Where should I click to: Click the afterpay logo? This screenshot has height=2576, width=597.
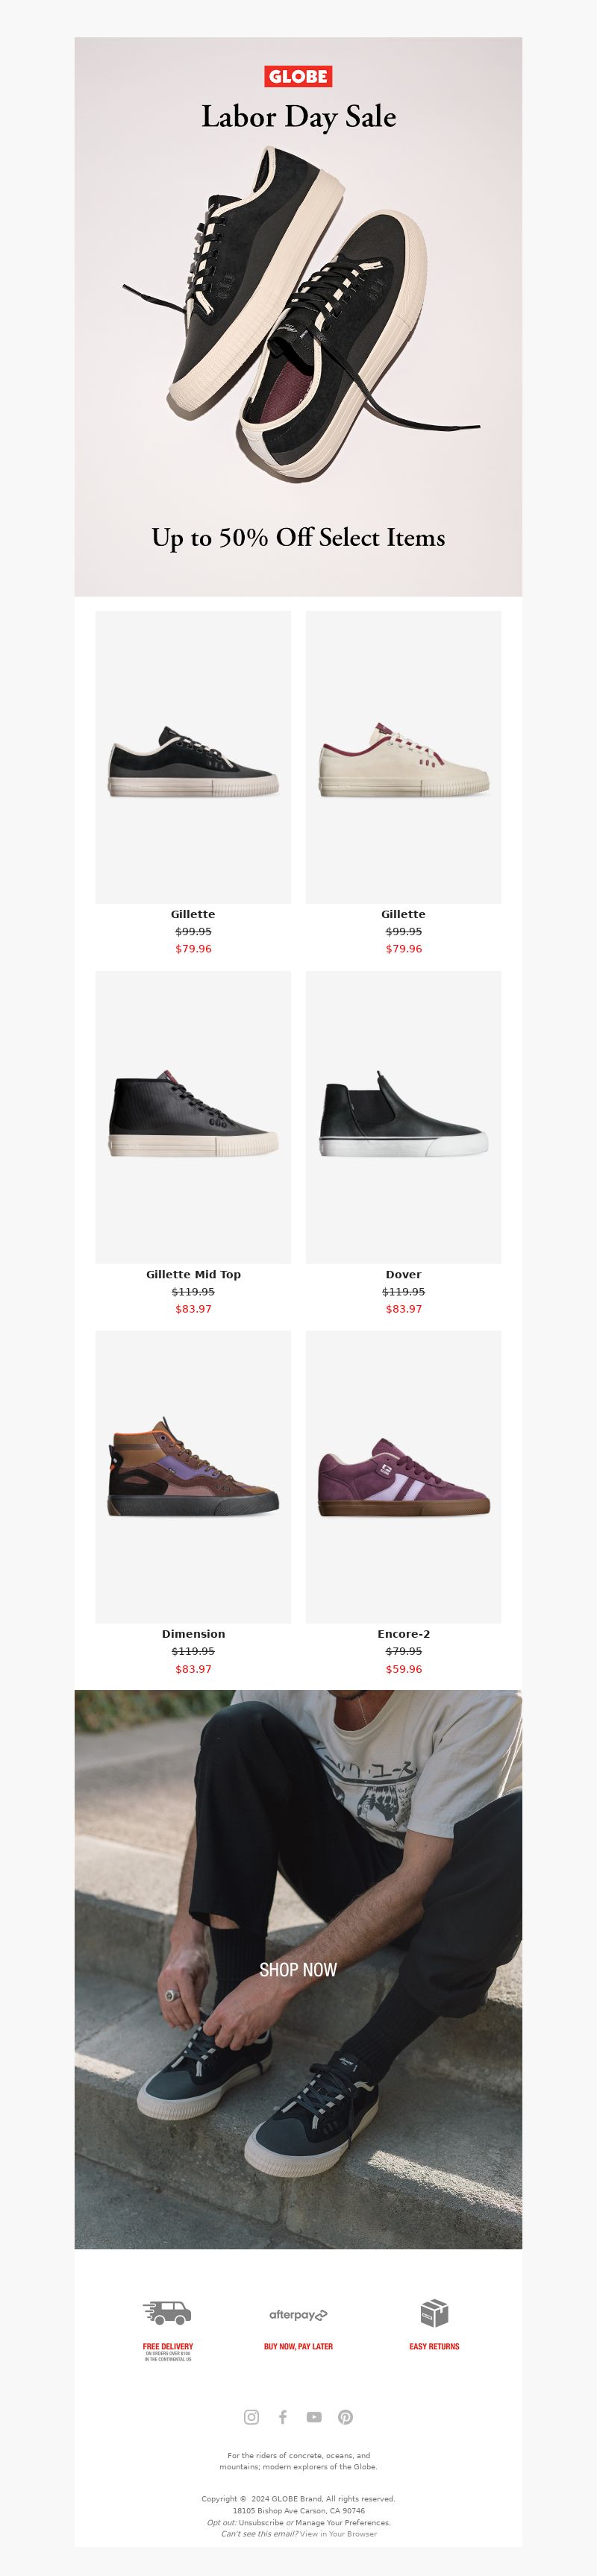(298, 2315)
